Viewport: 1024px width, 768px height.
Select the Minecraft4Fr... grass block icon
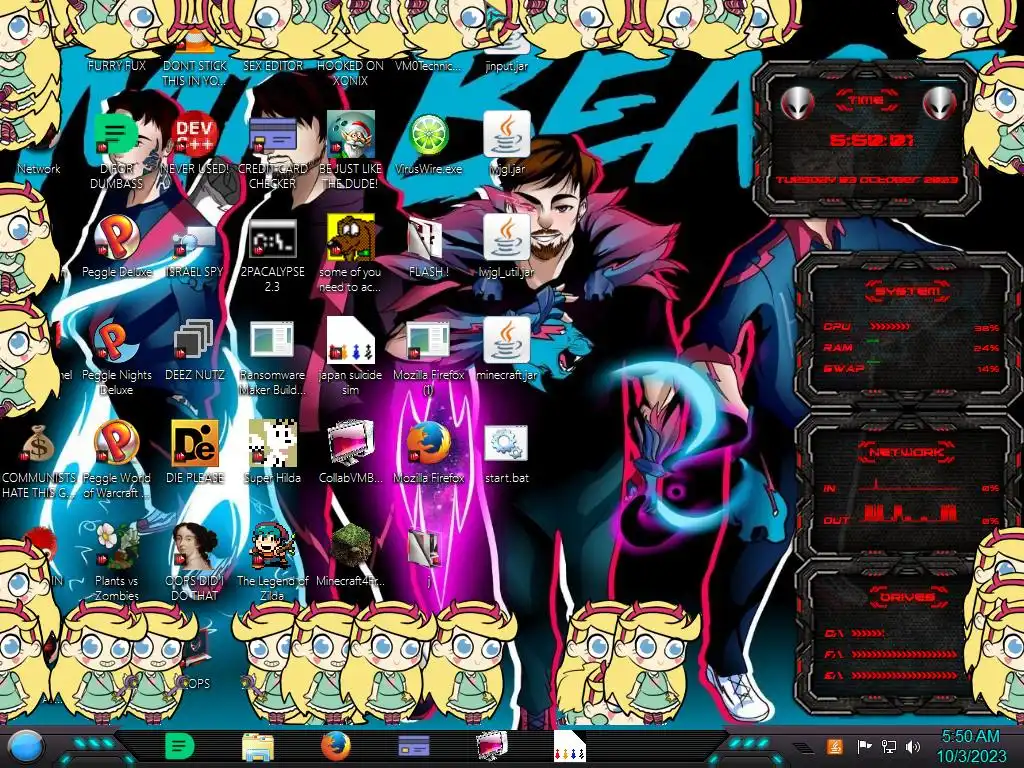(351, 547)
